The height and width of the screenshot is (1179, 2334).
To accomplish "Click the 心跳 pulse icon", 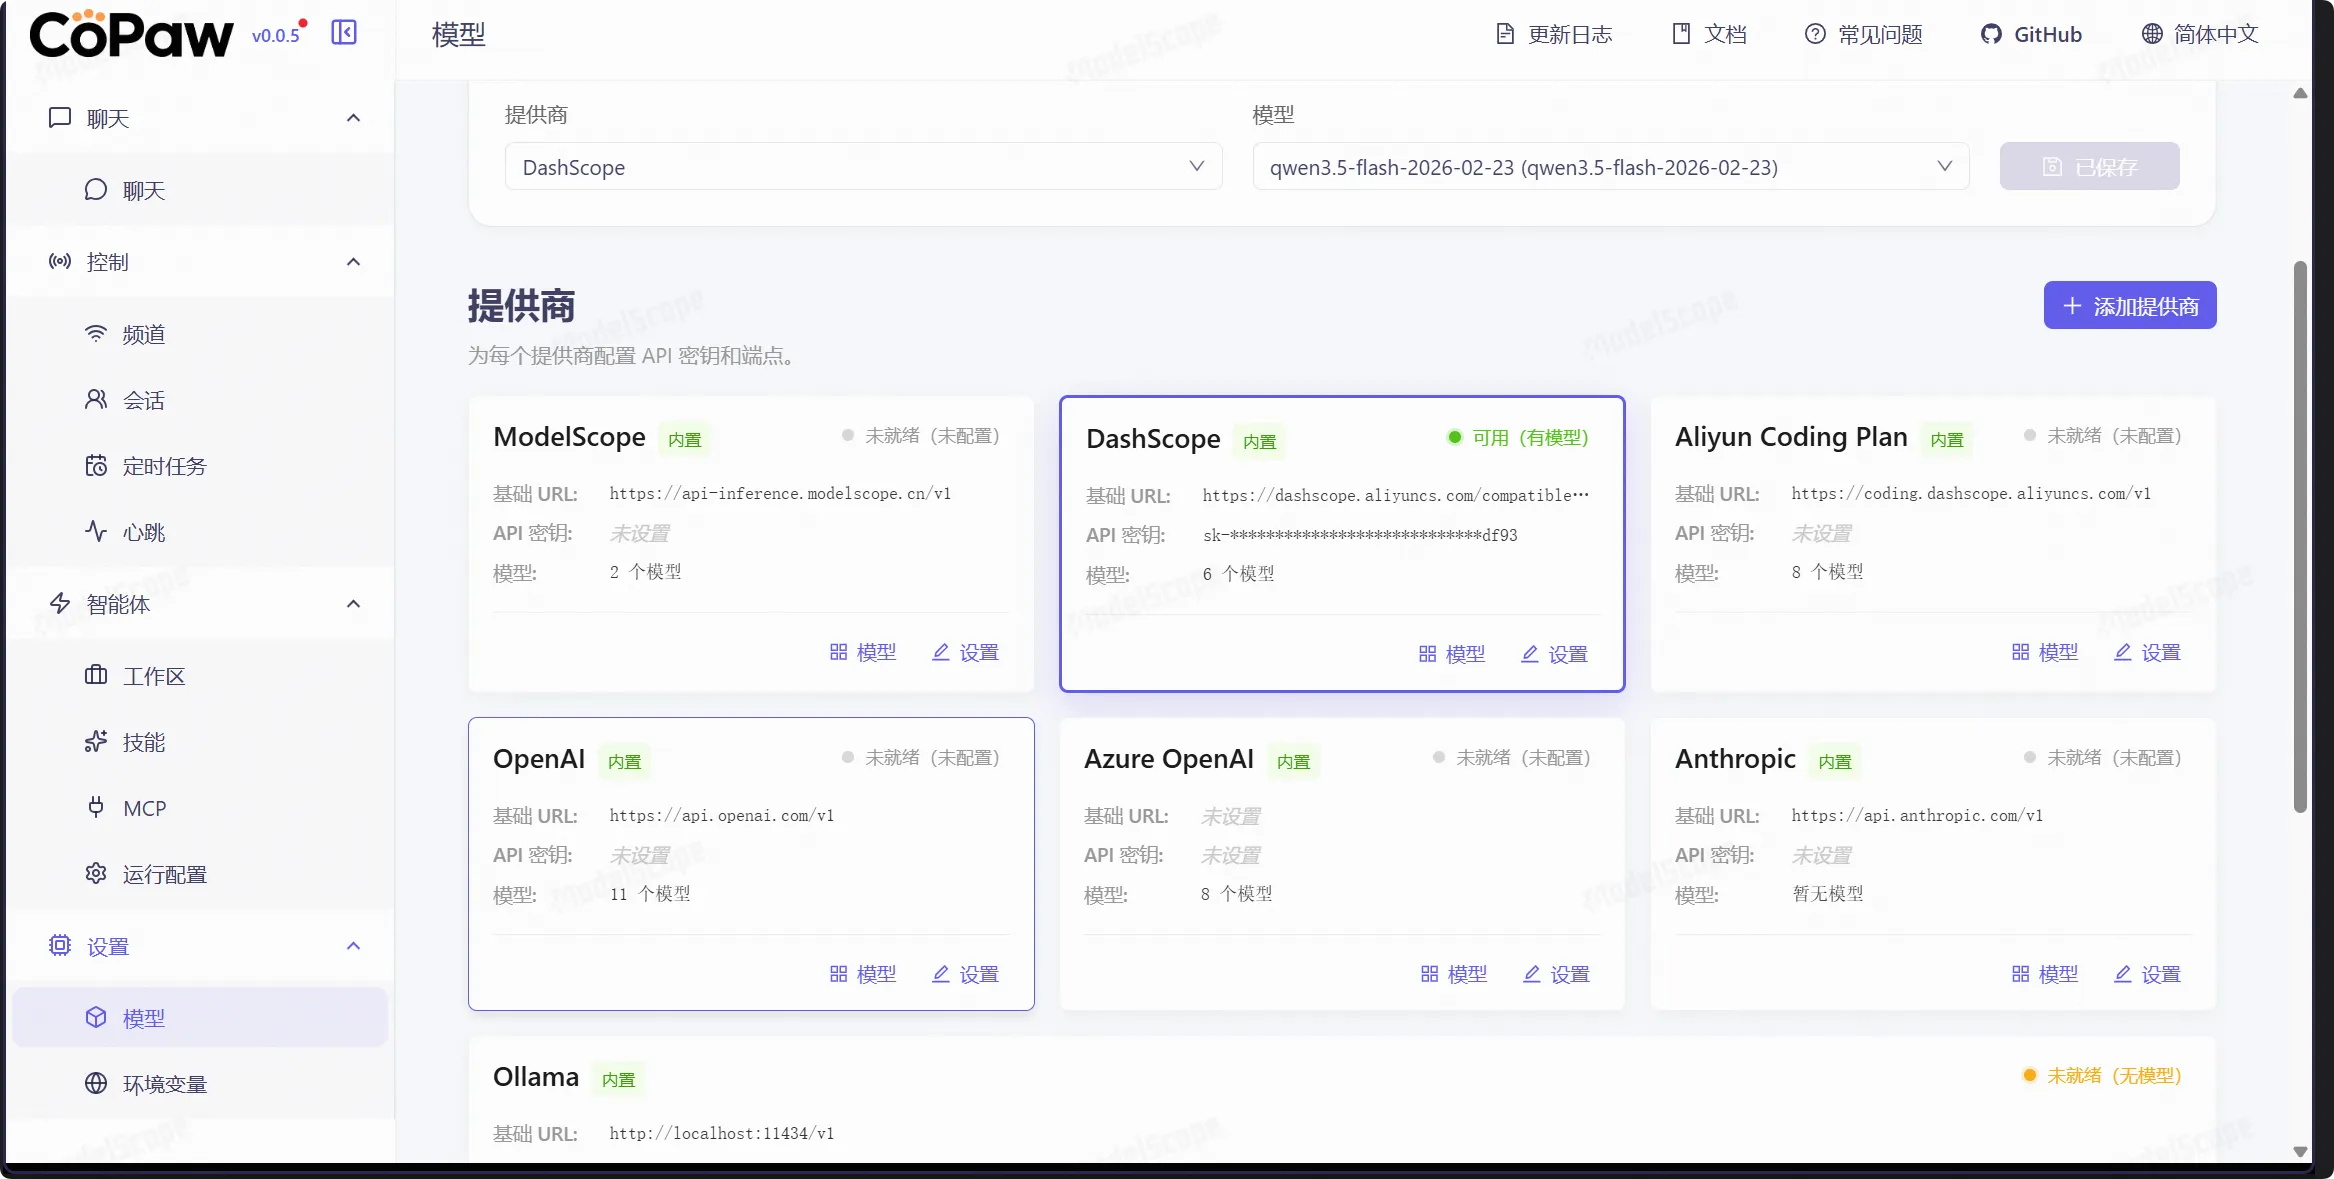I will tap(96, 532).
